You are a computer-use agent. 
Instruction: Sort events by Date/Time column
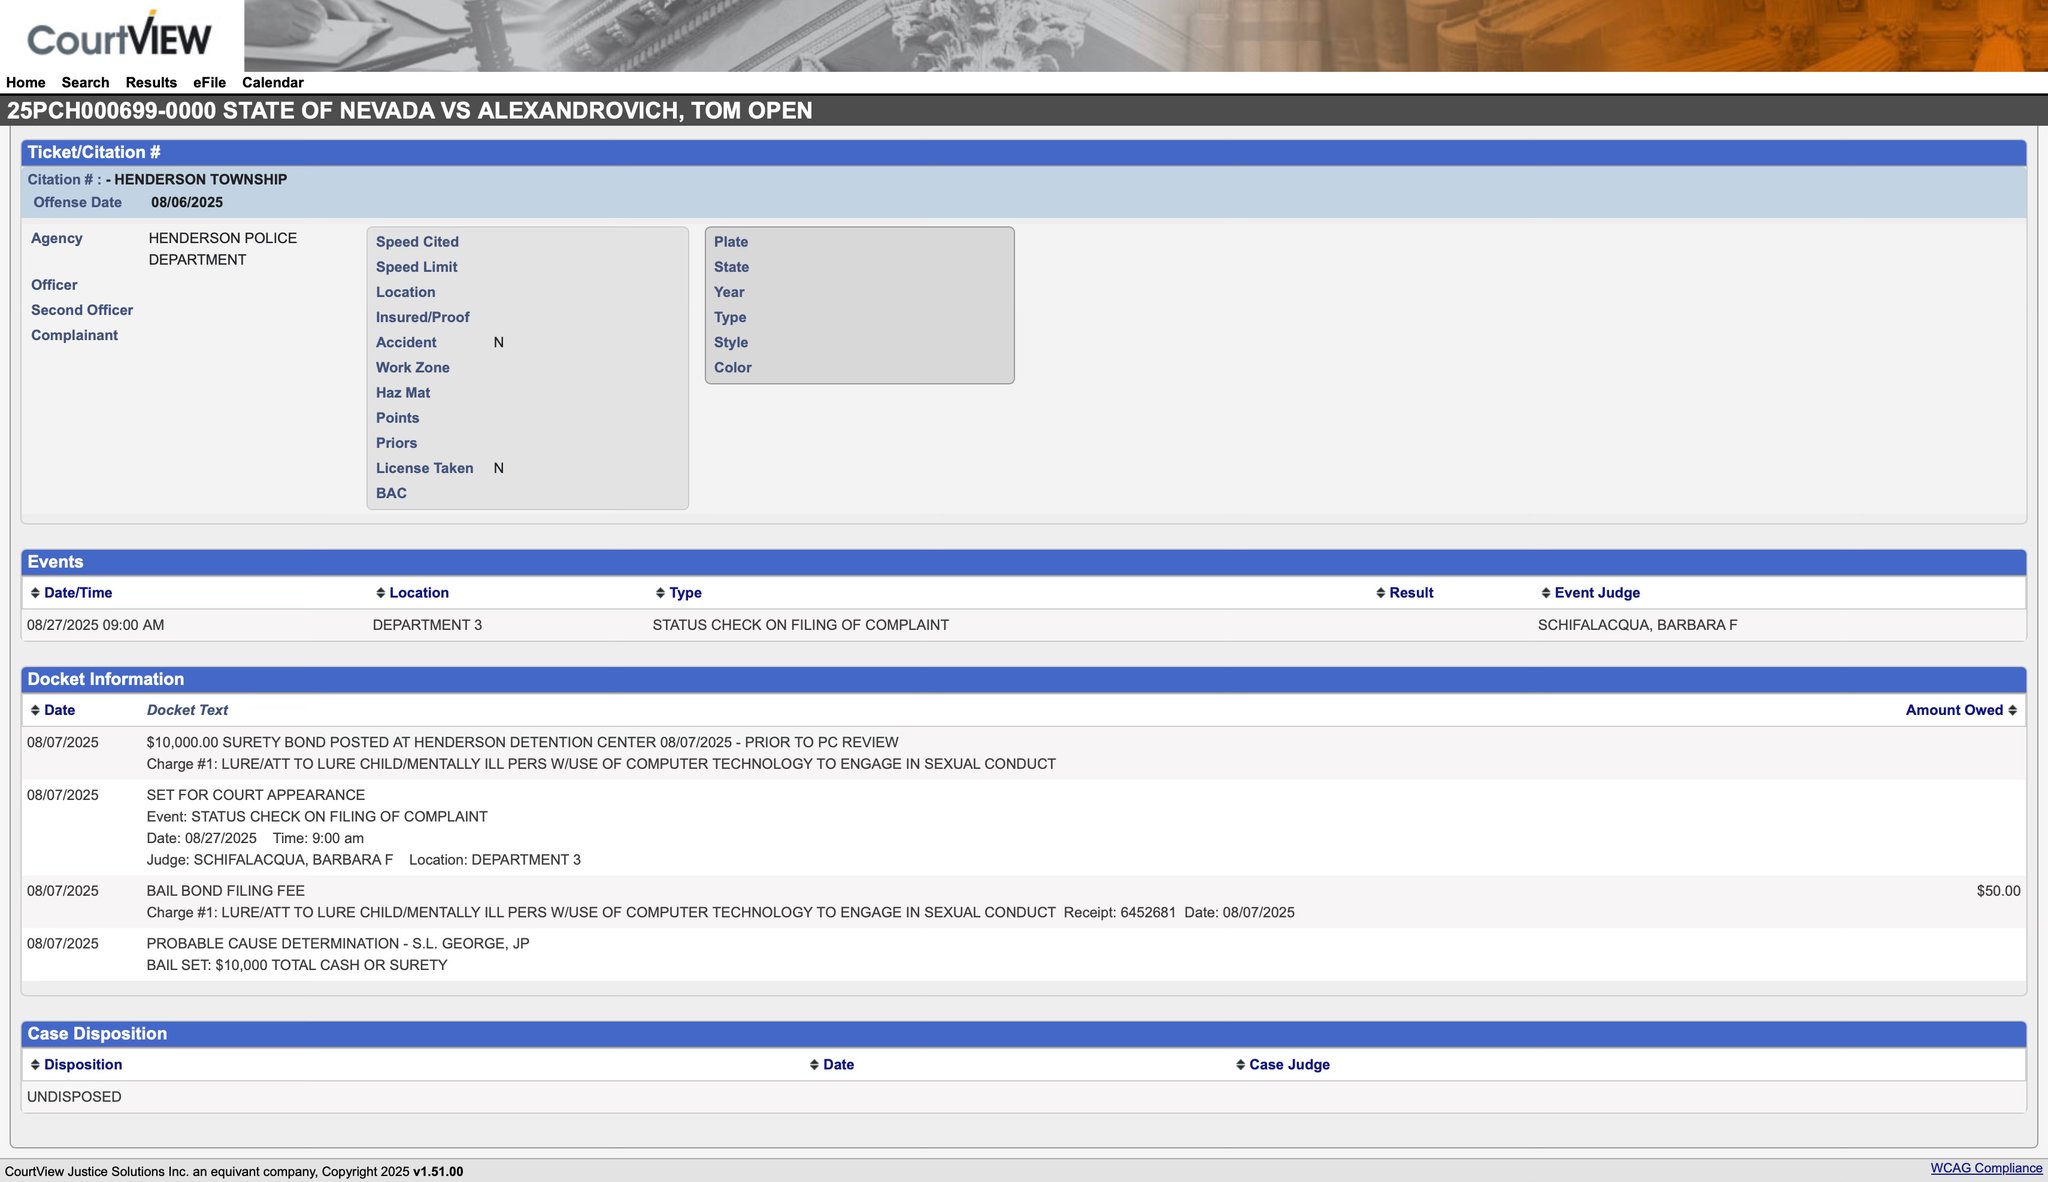77,593
